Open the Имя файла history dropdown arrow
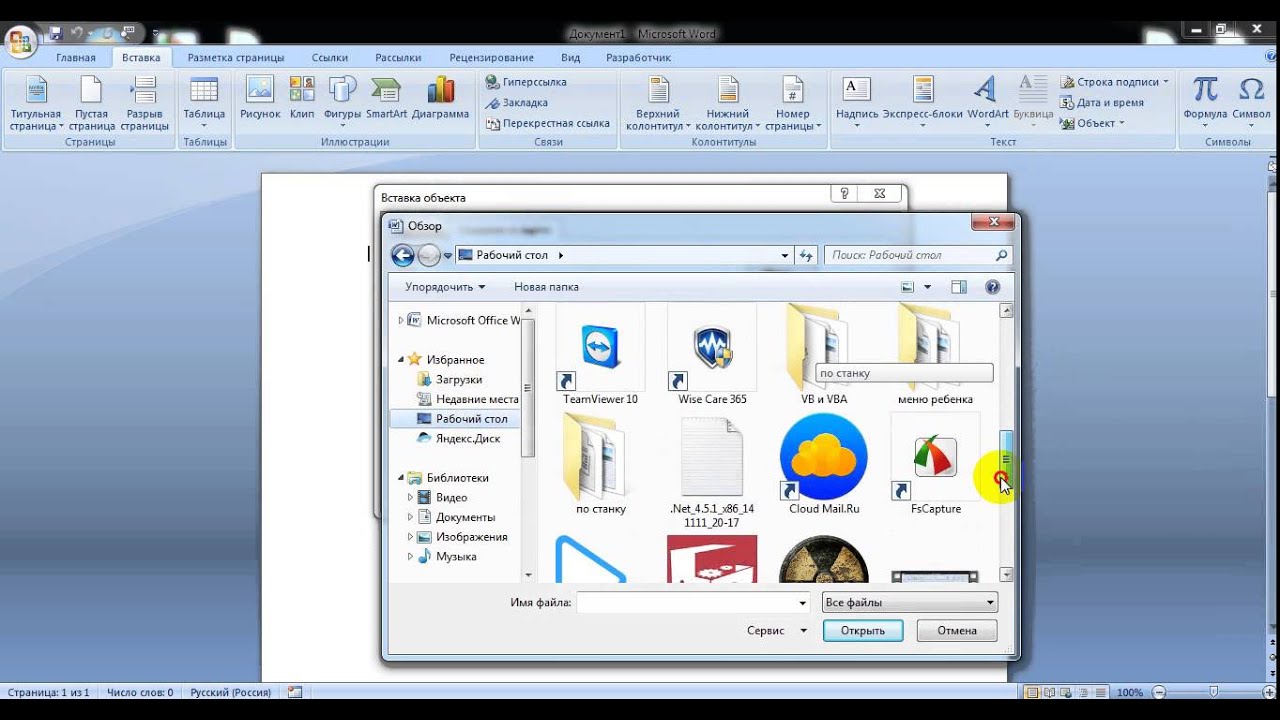 802,603
